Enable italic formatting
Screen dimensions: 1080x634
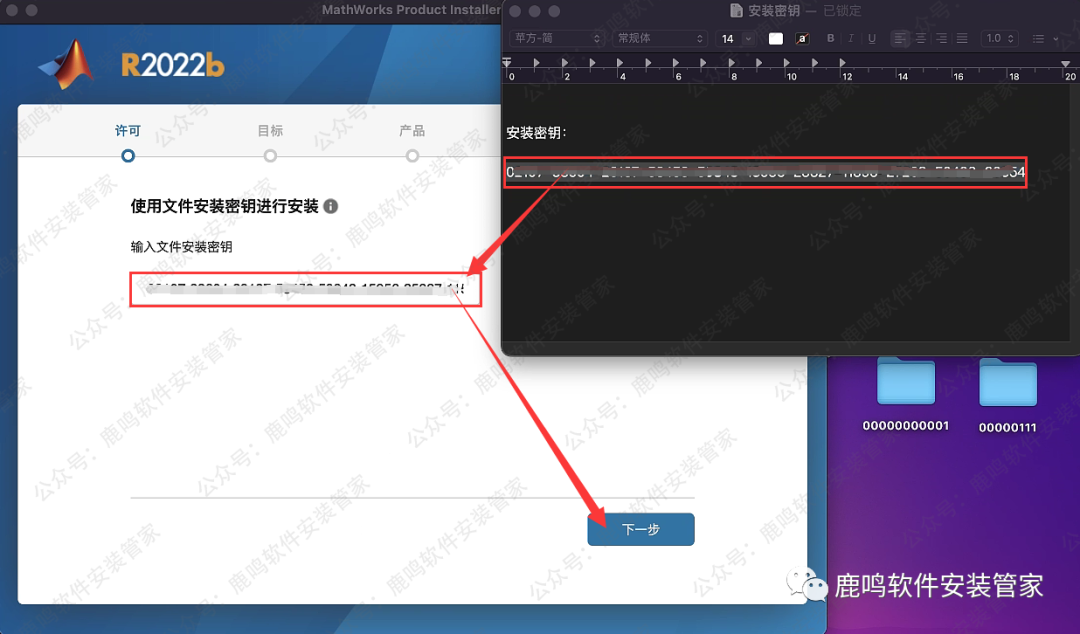[850, 38]
